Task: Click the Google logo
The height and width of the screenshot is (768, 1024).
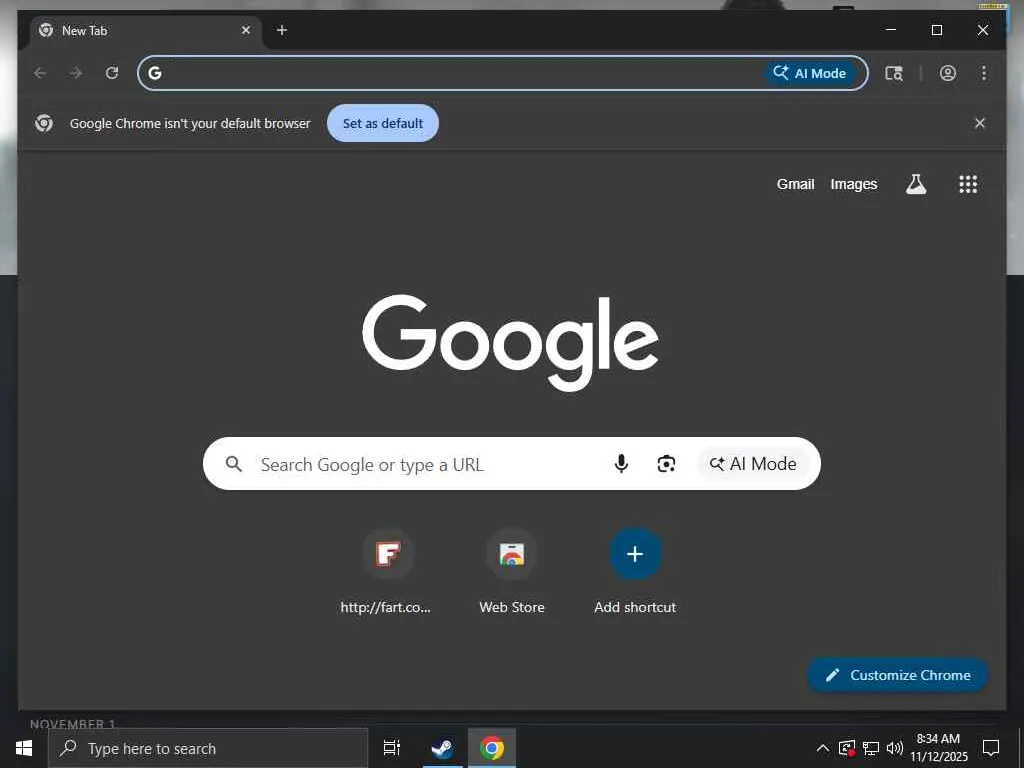Action: [x=511, y=342]
